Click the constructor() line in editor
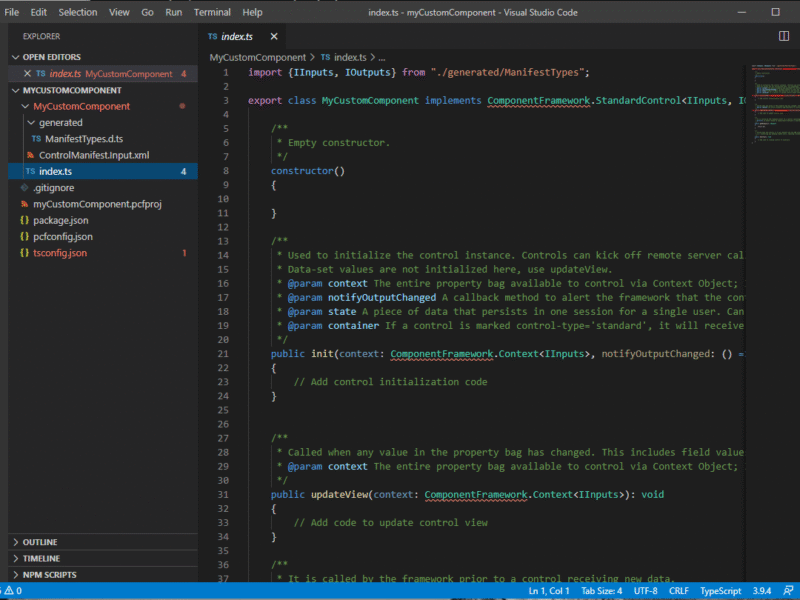Viewport: 800px width, 600px height. click(308, 171)
